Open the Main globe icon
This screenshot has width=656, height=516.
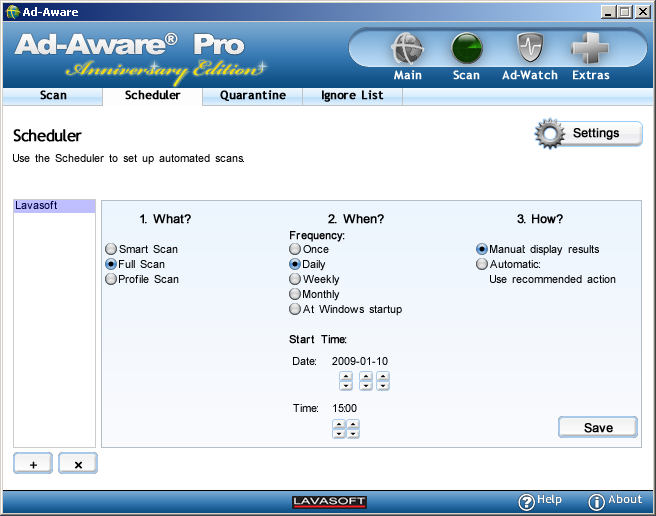(x=407, y=49)
